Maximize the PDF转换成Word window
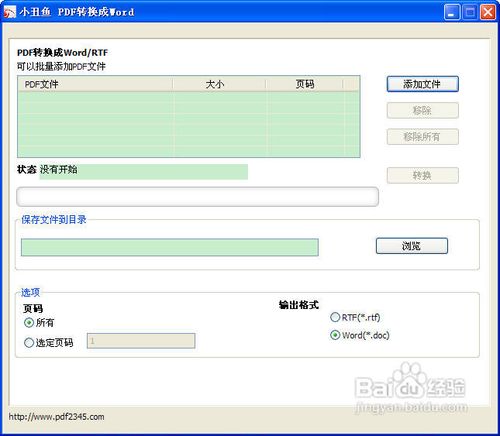 click(x=470, y=12)
